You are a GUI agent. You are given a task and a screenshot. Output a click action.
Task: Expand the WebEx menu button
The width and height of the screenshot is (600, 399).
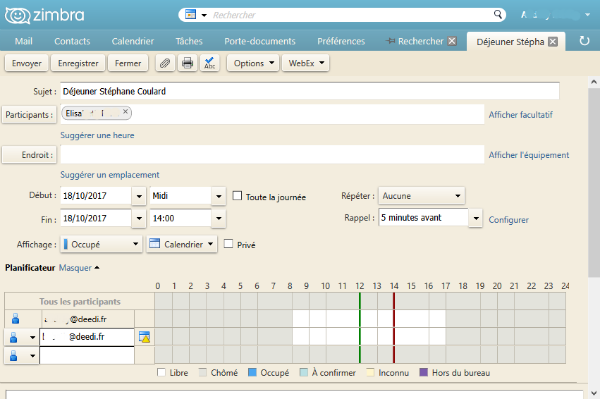pos(306,63)
